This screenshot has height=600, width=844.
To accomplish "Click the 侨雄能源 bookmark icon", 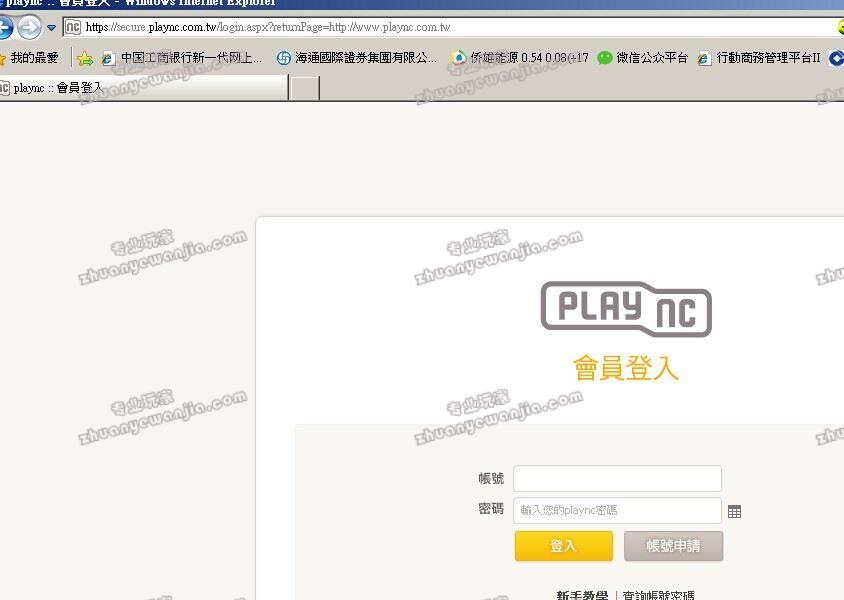I will [x=459, y=58].
